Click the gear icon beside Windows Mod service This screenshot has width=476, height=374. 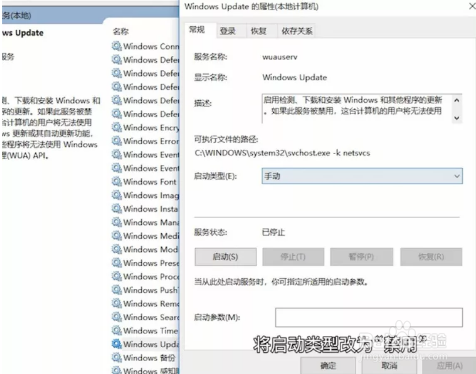tap(117, 249)
